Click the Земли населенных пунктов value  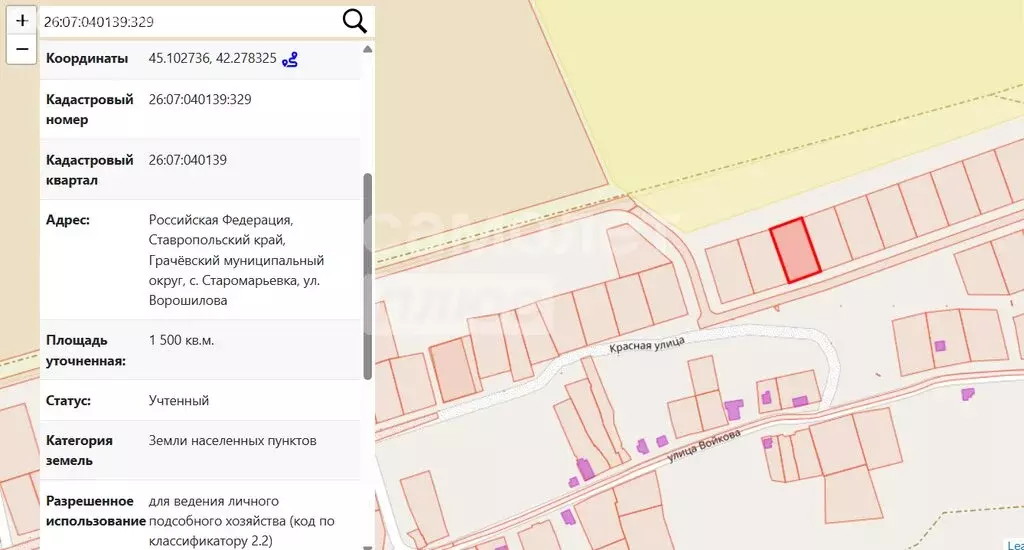(232, 441)
